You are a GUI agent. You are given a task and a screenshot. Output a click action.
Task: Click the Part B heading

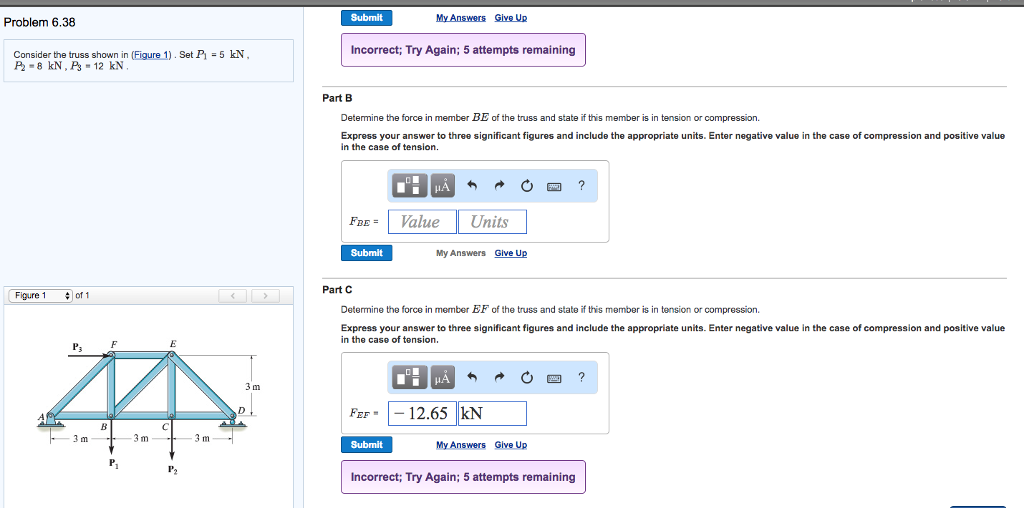pos(337,98)
